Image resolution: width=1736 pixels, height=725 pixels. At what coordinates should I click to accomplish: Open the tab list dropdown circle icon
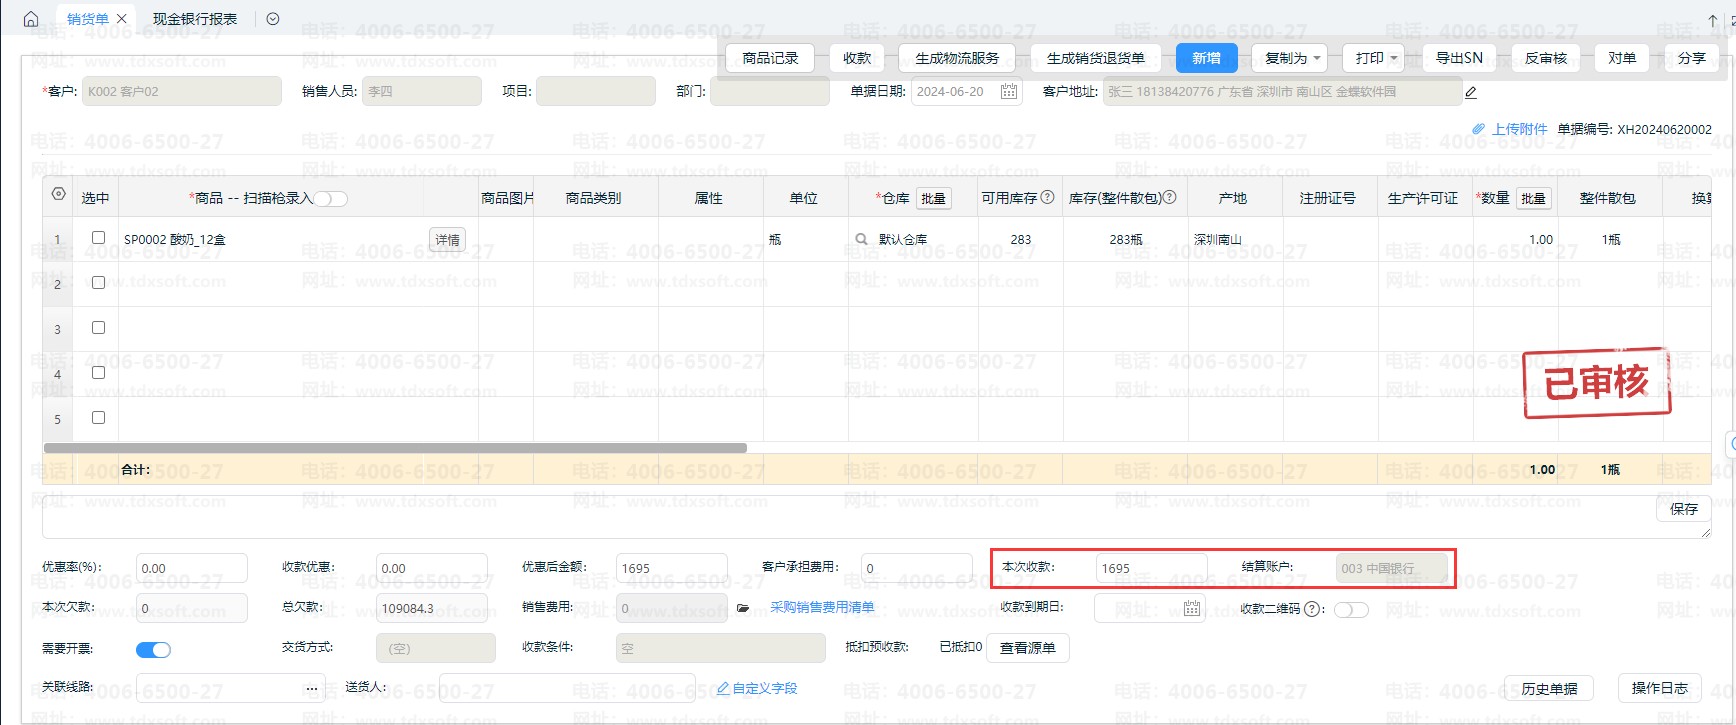click(x=273, y=19)
